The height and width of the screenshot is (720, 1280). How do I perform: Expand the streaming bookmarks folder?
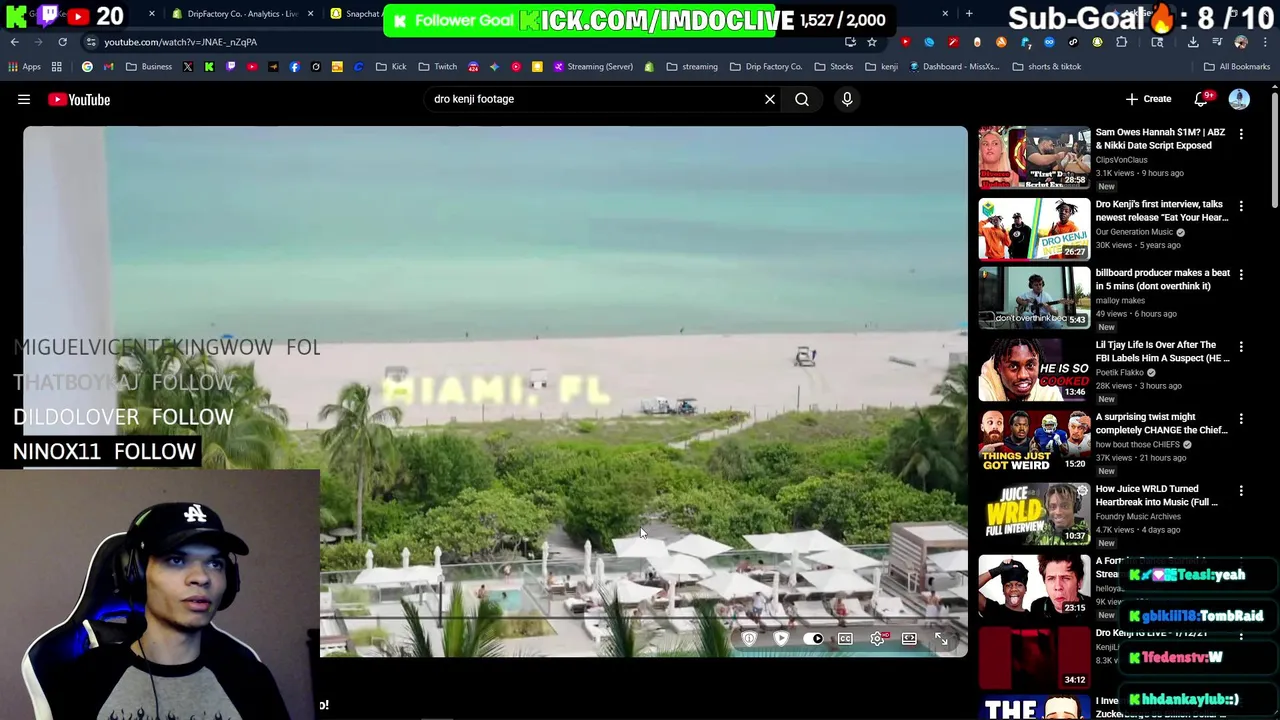(692, 67)
